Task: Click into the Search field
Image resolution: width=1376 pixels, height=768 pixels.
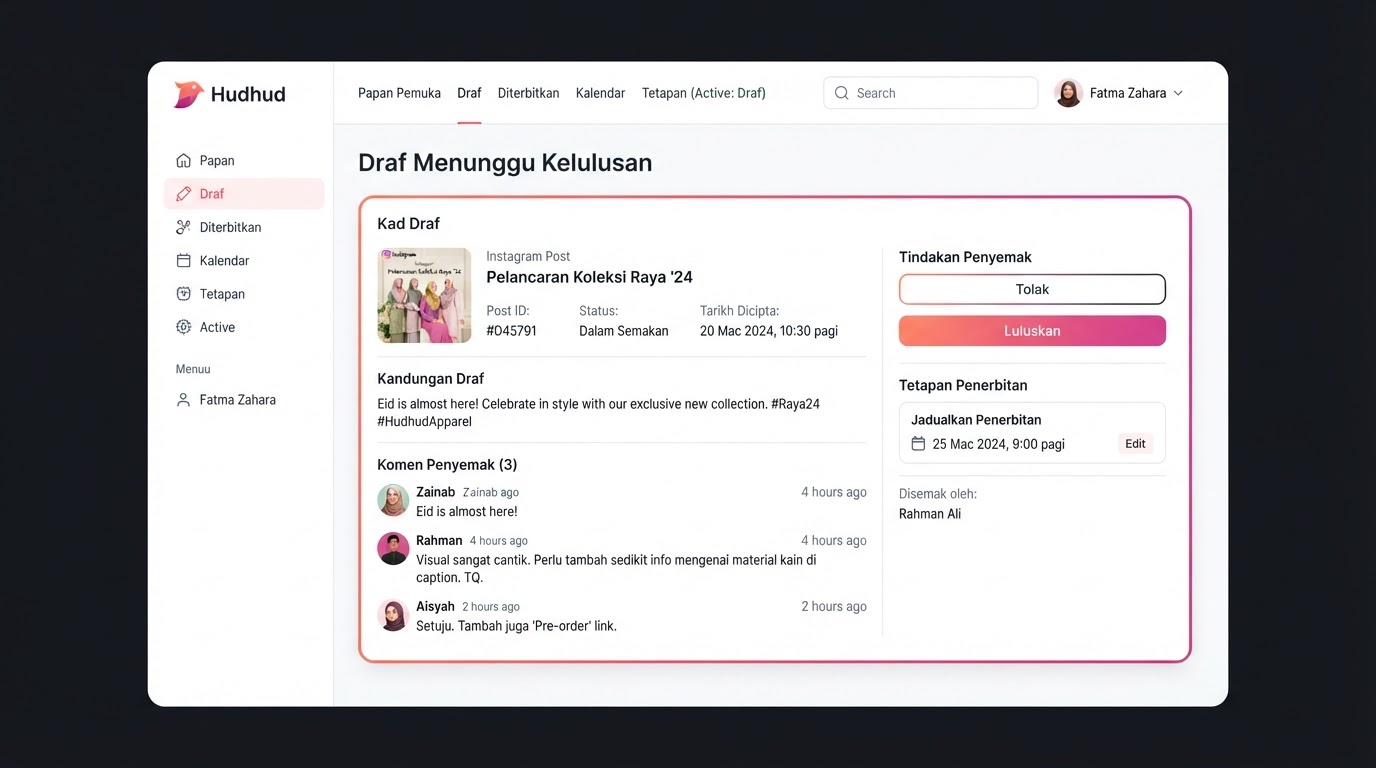Action: (x=930, y=93)
